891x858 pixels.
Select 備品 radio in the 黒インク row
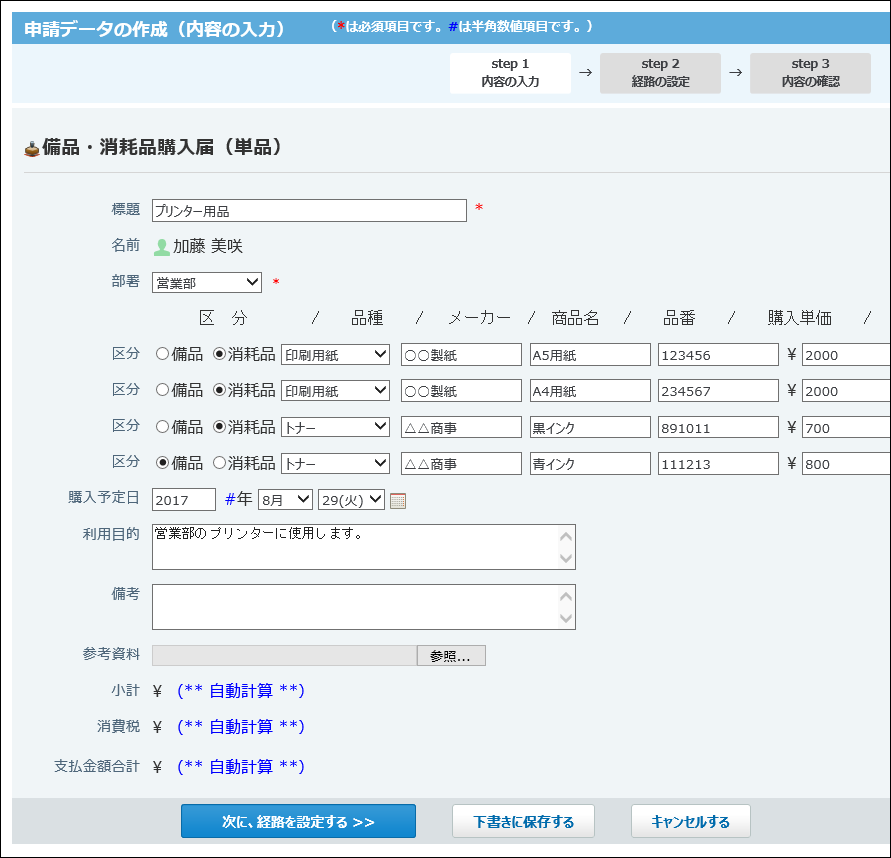pos(163,427)
